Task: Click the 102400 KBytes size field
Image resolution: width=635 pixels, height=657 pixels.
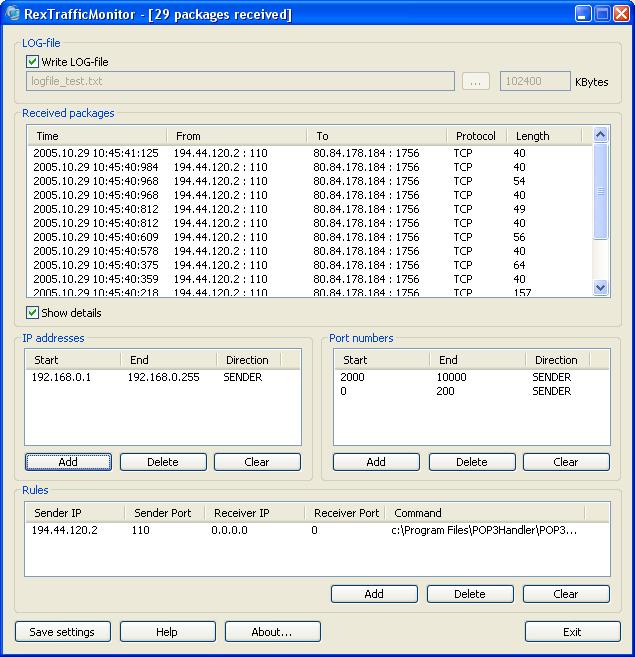Action: click(535, 81)
